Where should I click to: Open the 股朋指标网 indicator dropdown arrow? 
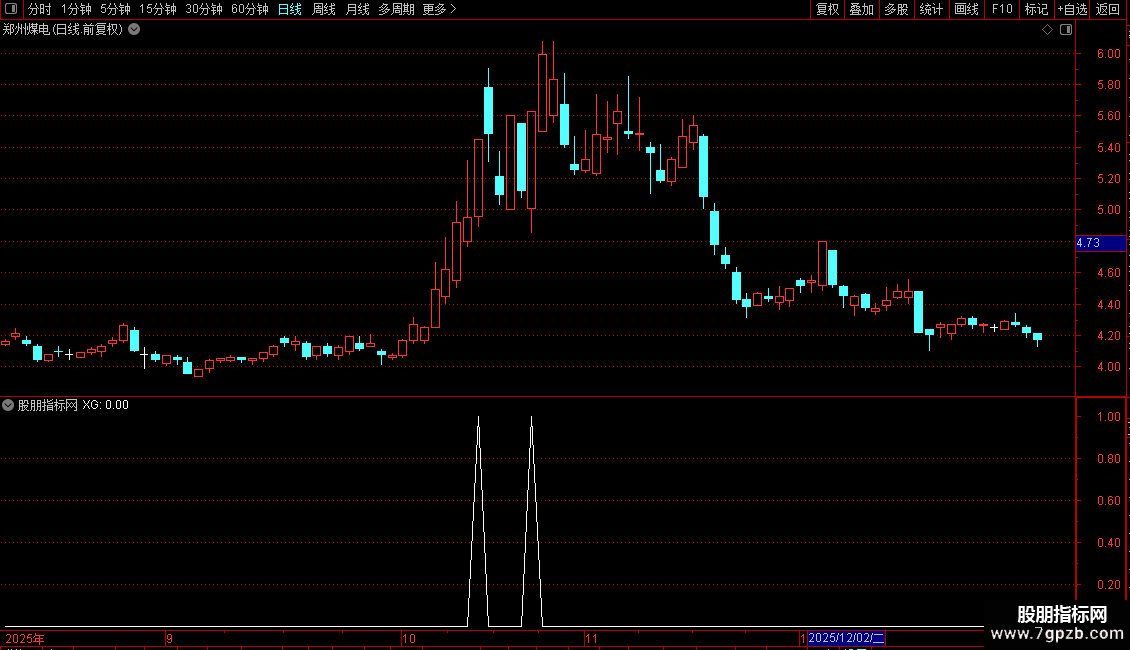[8, 405]
